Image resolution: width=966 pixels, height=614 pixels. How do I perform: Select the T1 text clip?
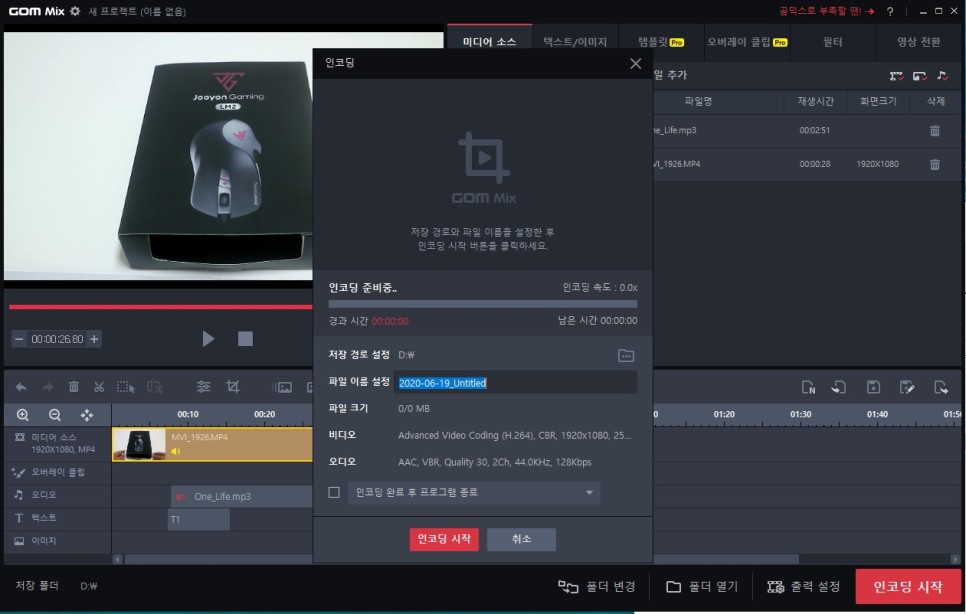[199, 519]
